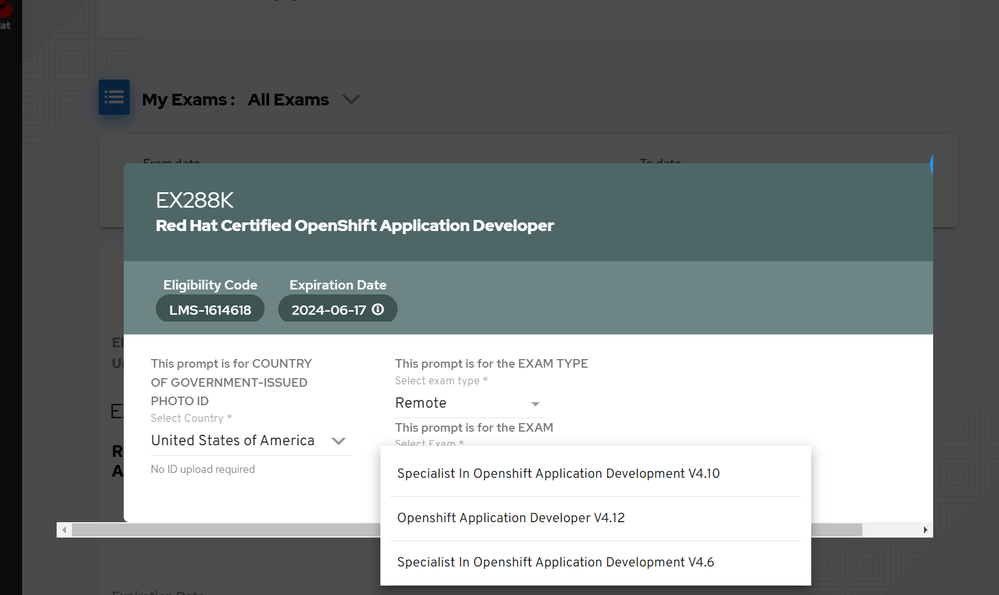Click the chevron beside United States of America
Image resolution: width=999 pixels, height=595 pixels.
click(338, 441)
